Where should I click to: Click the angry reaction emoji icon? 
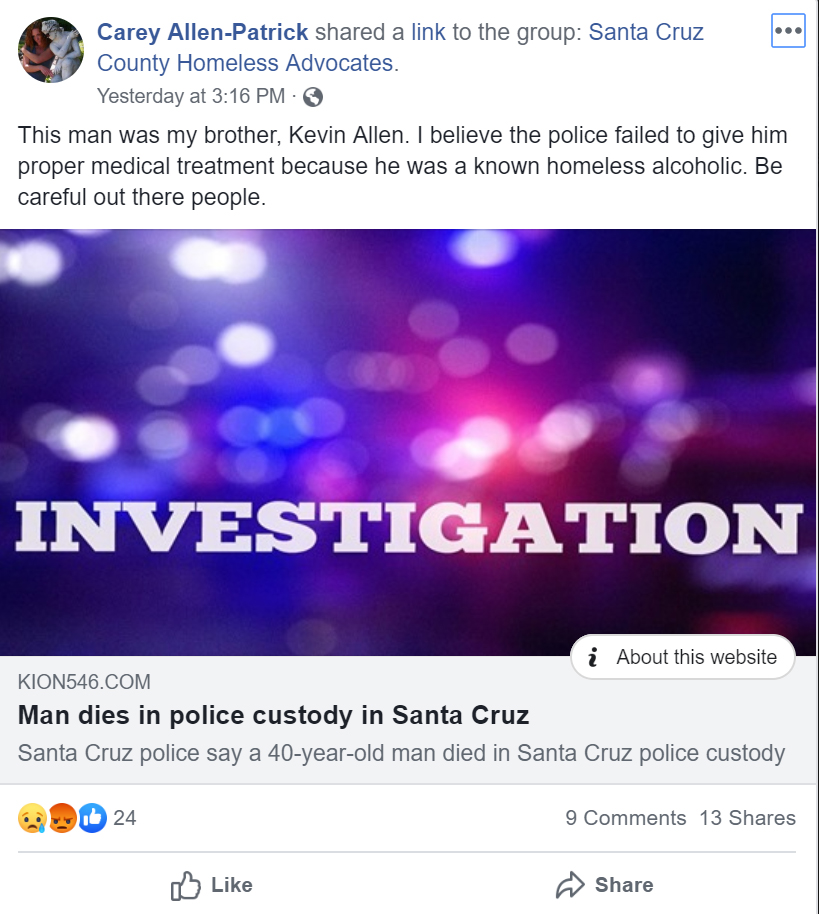62,819
